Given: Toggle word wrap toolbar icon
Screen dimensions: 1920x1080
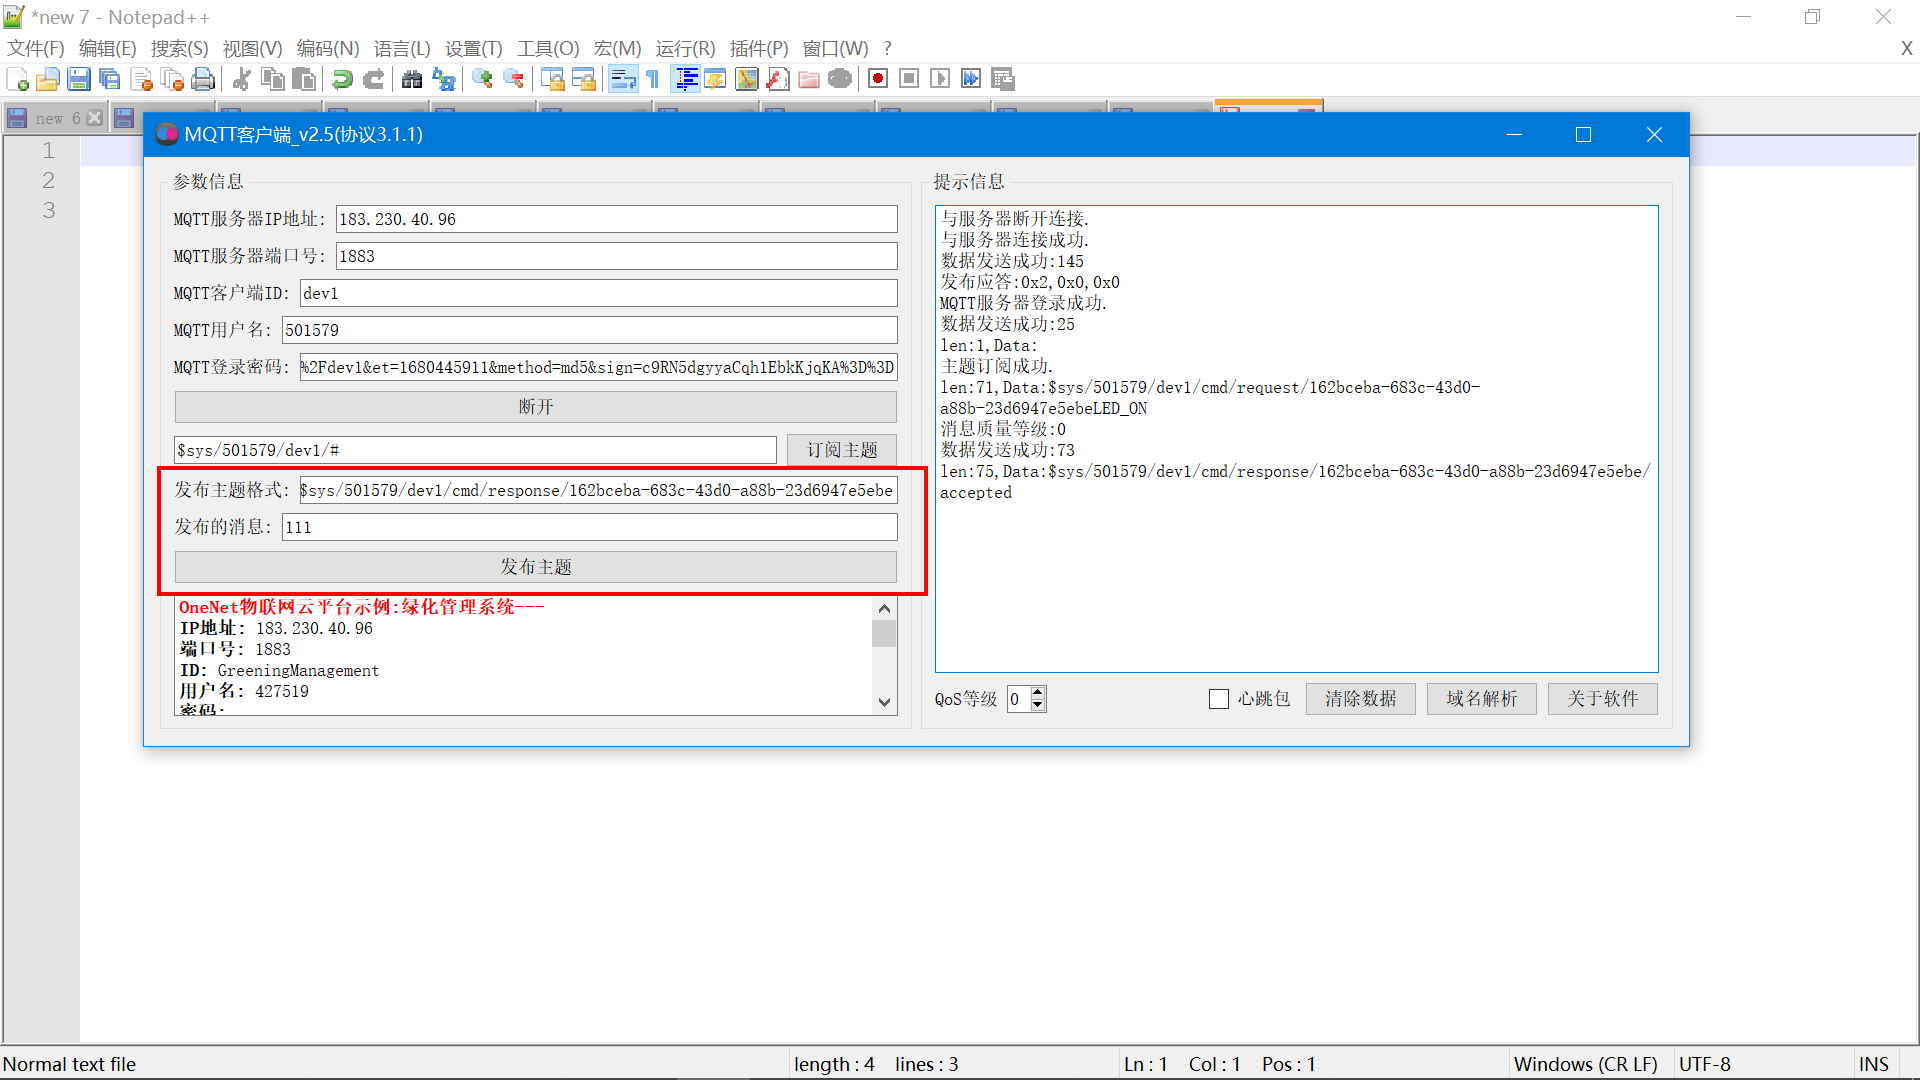Looking at the screenshot, I should pos(622,79).
